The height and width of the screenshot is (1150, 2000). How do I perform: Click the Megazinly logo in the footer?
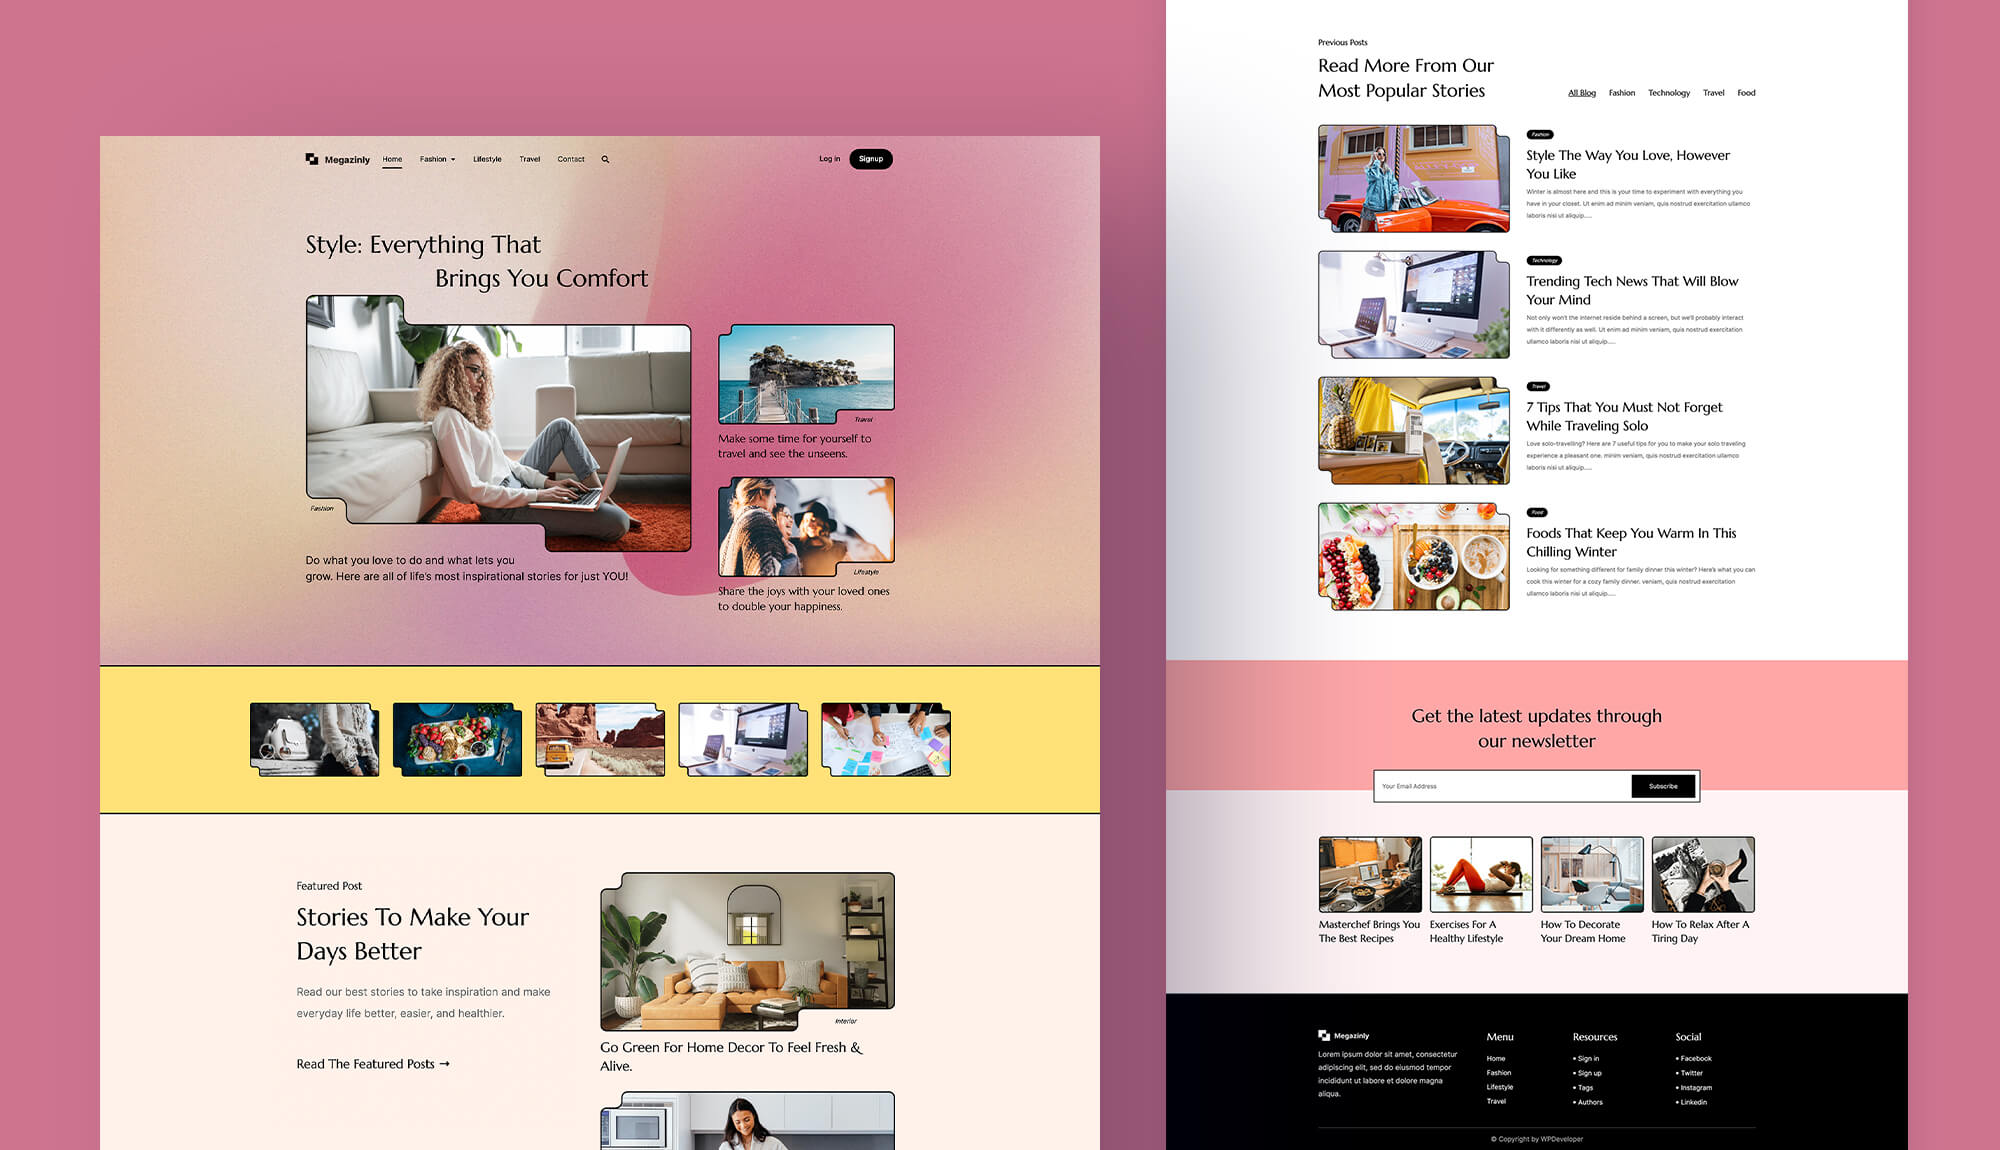pos(1345,1036)
